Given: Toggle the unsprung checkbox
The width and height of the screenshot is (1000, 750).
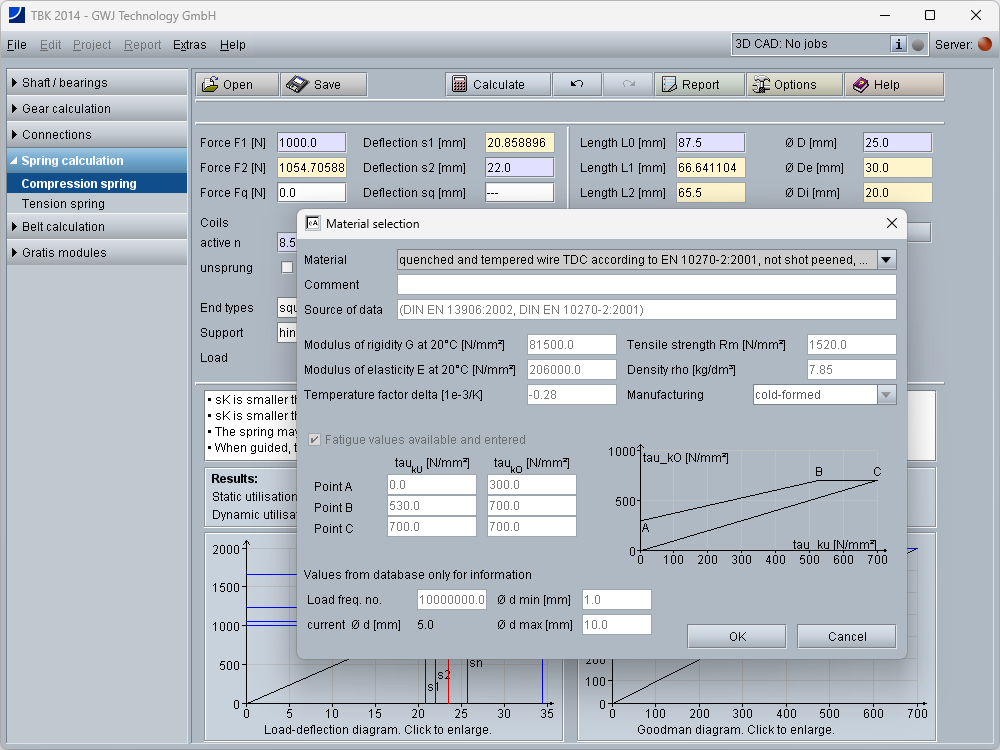Looking at the screenshot, I should coord(287,268).
